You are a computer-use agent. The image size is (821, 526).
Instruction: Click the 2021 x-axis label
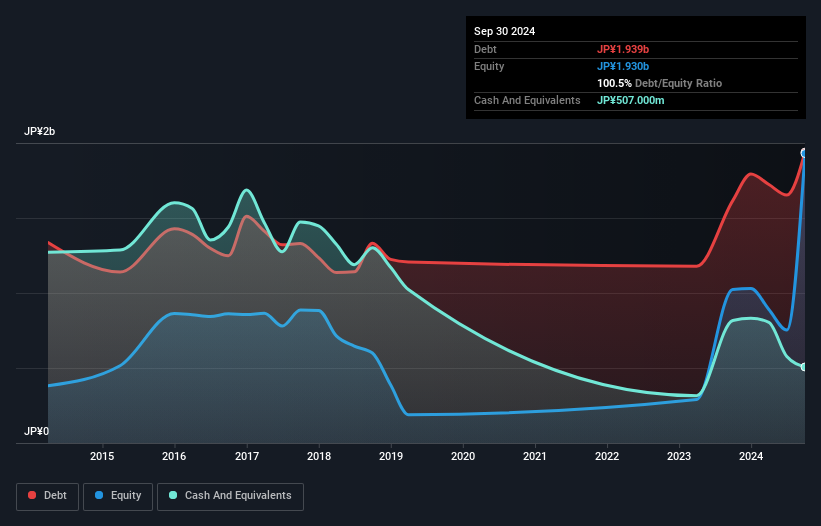tap(535, 456)
